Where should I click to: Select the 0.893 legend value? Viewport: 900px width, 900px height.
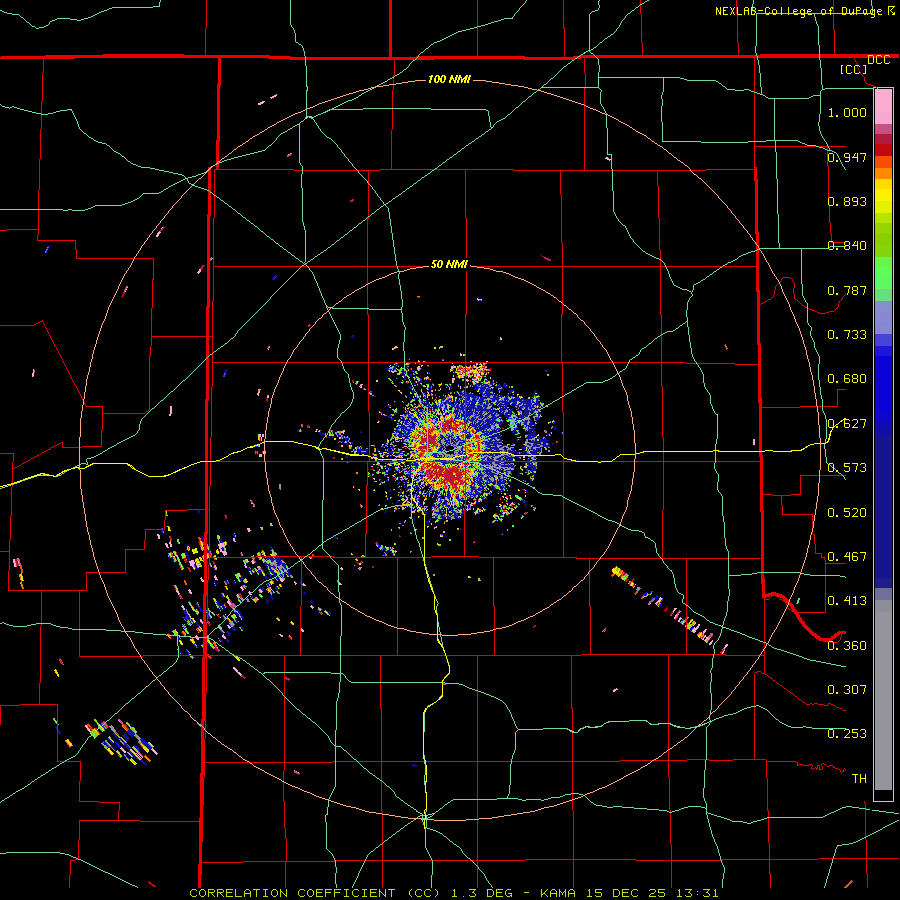[847, 201]
